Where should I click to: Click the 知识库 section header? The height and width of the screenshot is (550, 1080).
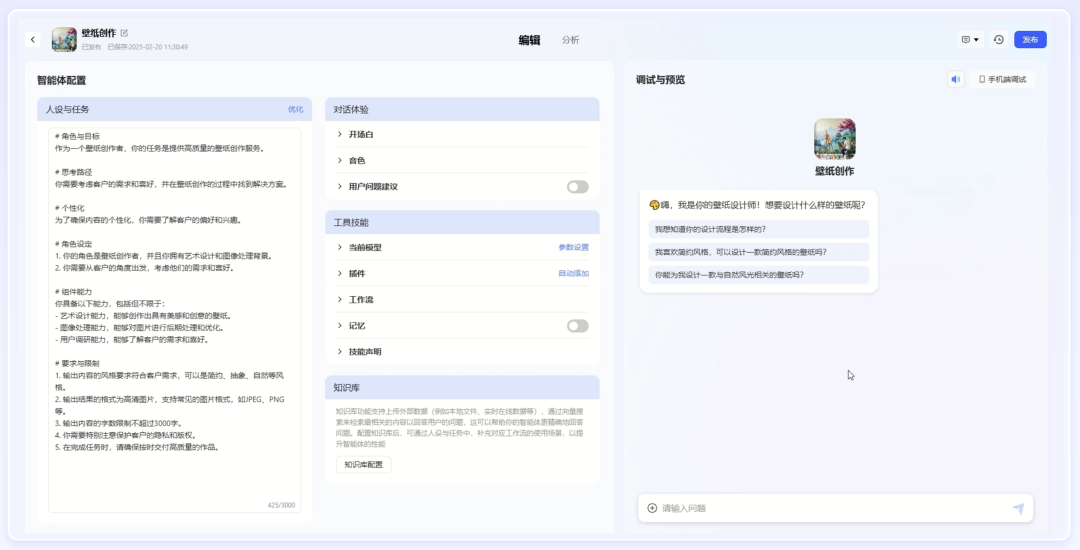[x=462, y=388]
